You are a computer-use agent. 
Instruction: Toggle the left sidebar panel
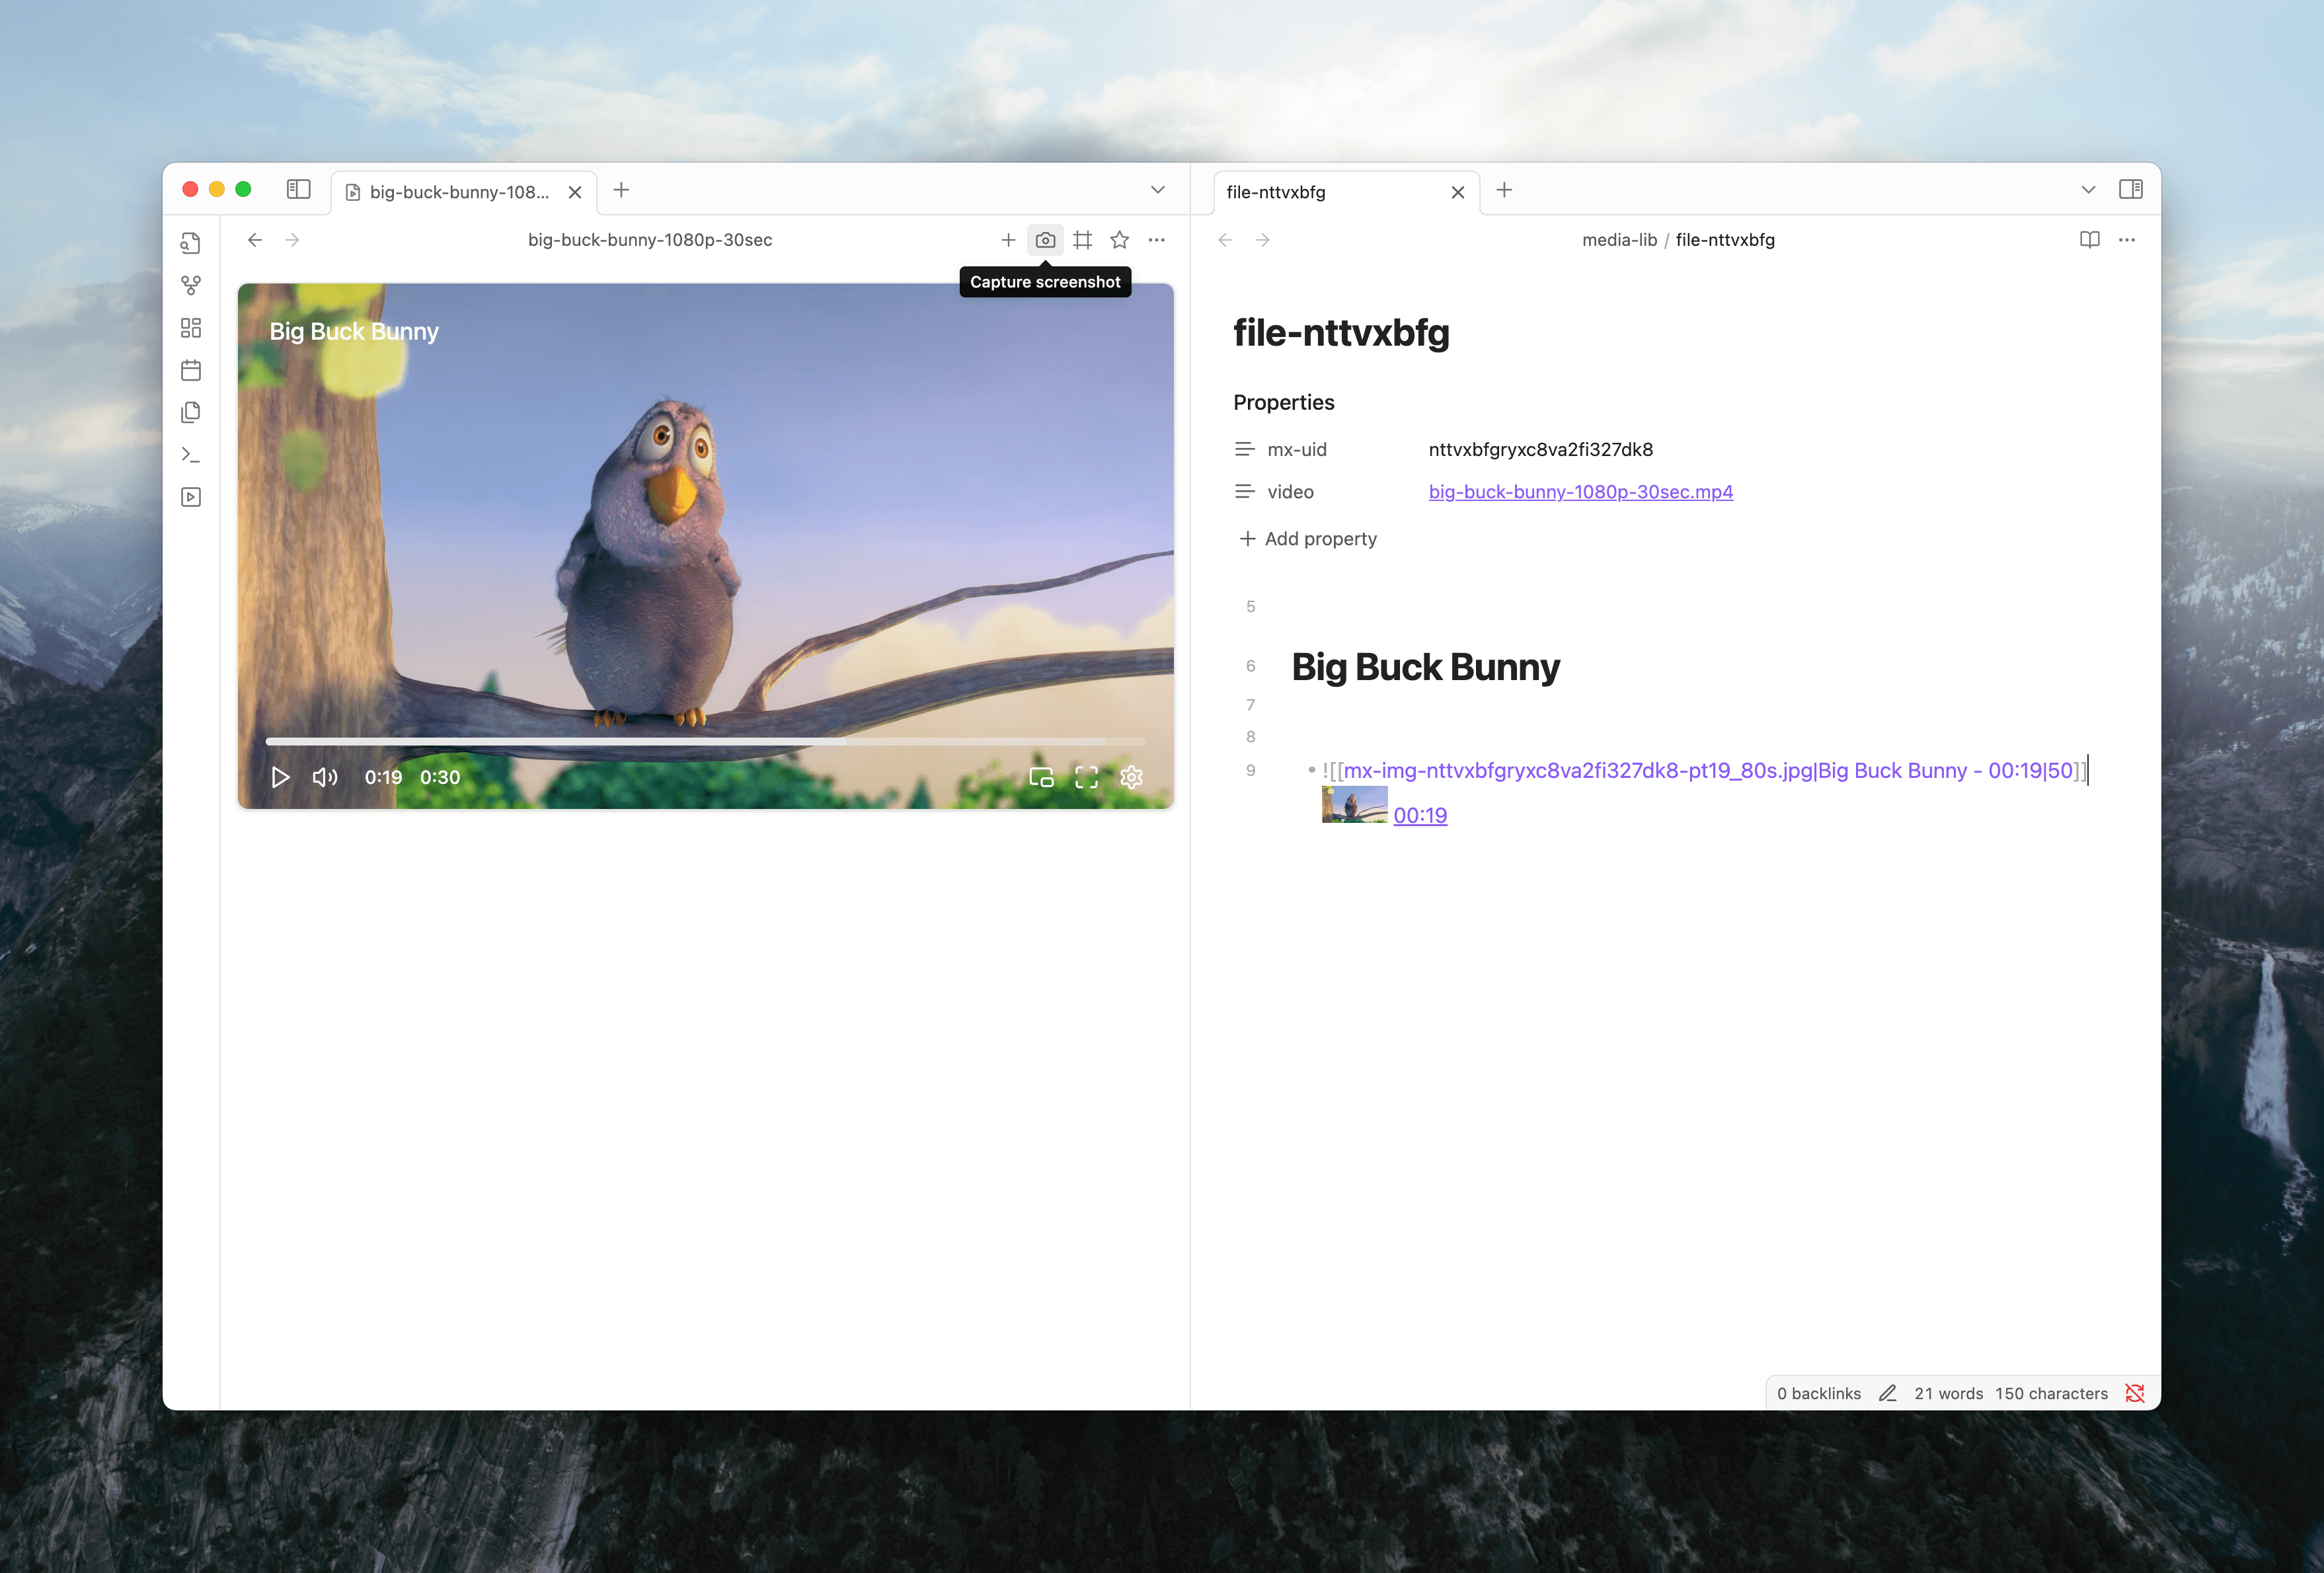[x=298, y=190]
